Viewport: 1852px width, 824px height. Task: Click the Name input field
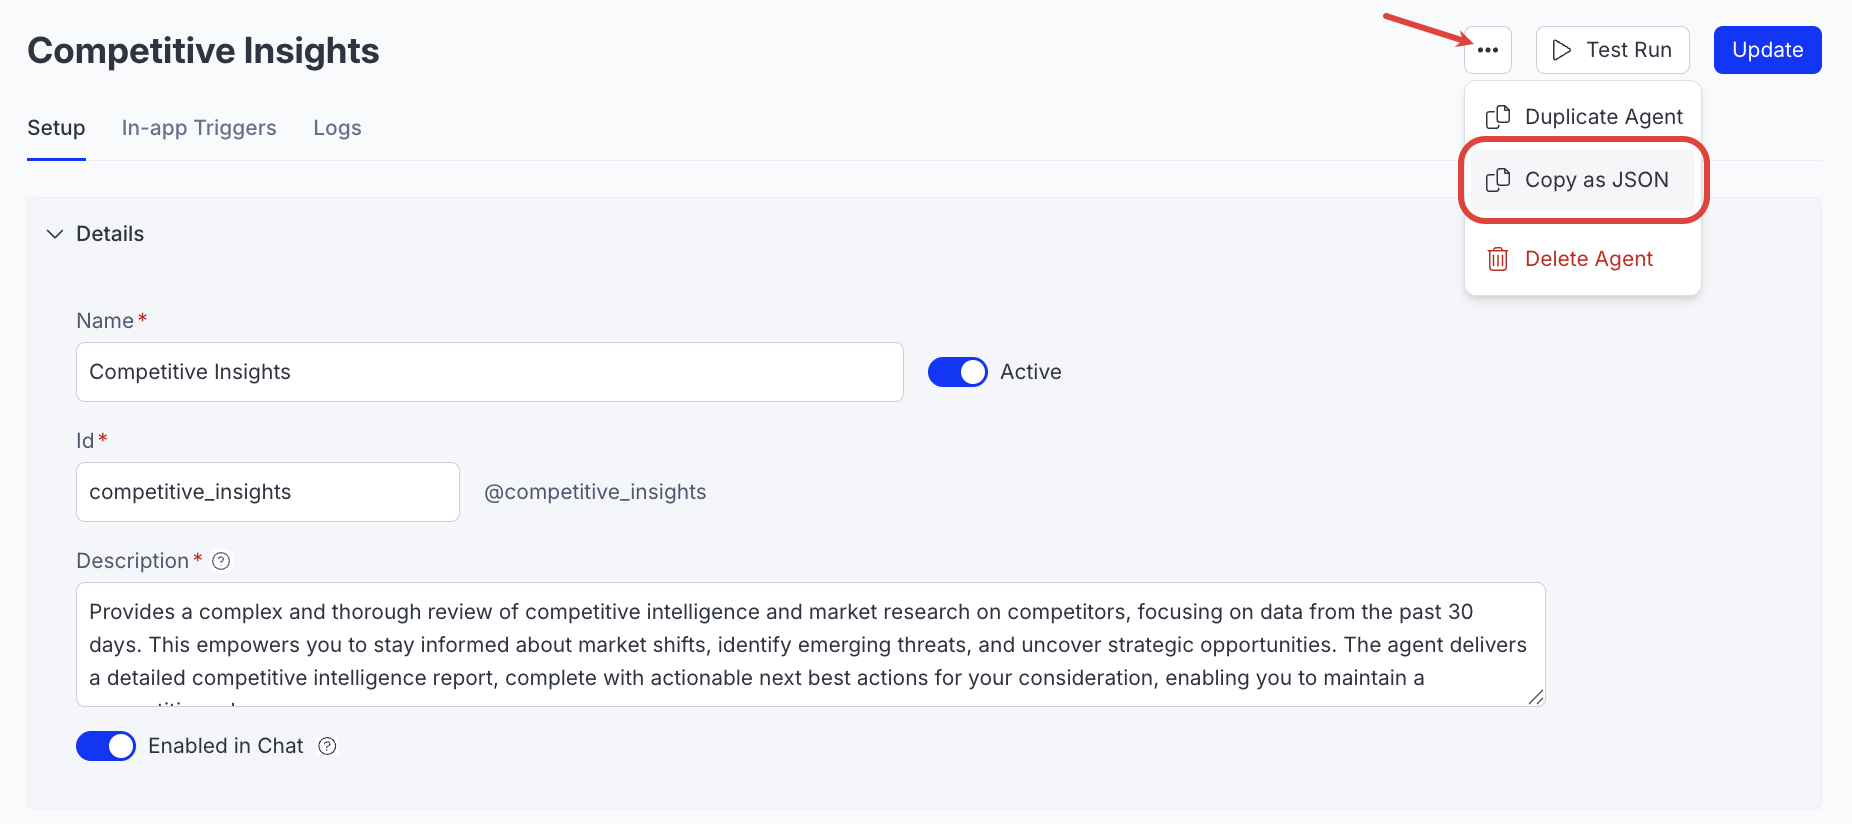[489, 372]
